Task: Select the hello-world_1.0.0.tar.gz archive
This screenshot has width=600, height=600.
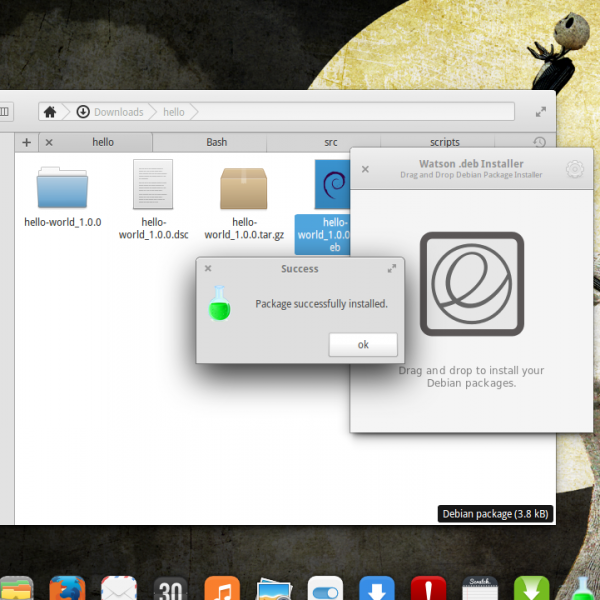Action: [x=243, y=188]
